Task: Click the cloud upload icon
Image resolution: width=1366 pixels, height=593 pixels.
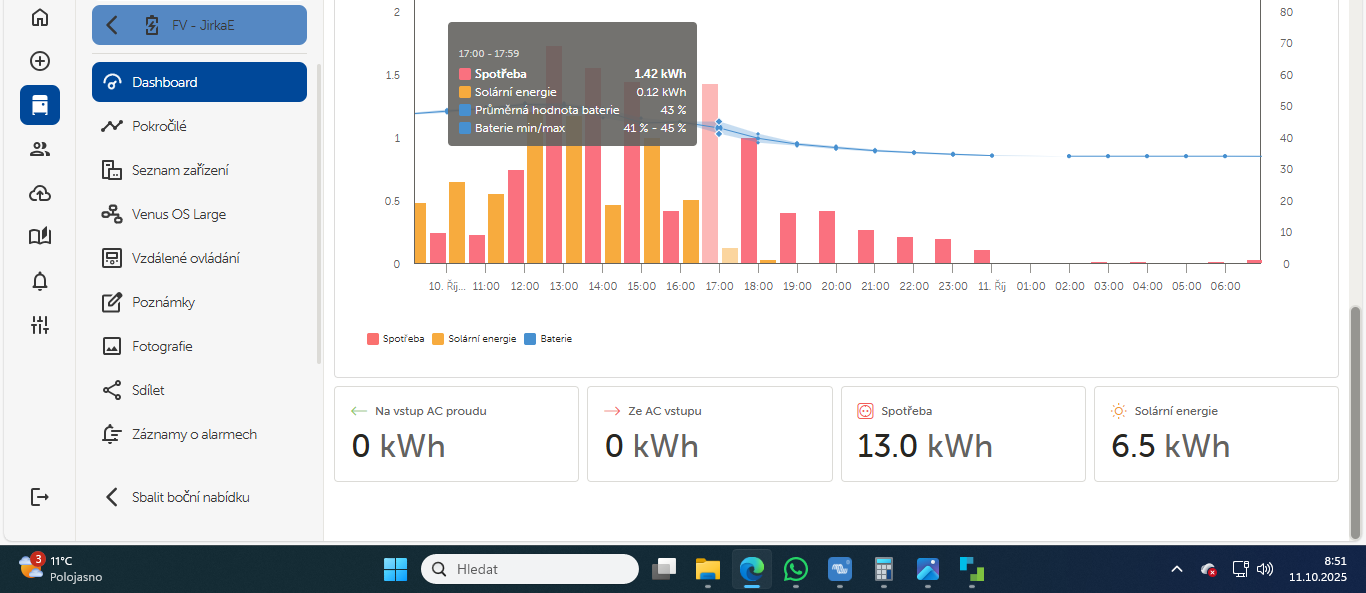Action: pyautogui.click(x=40, y=193)
